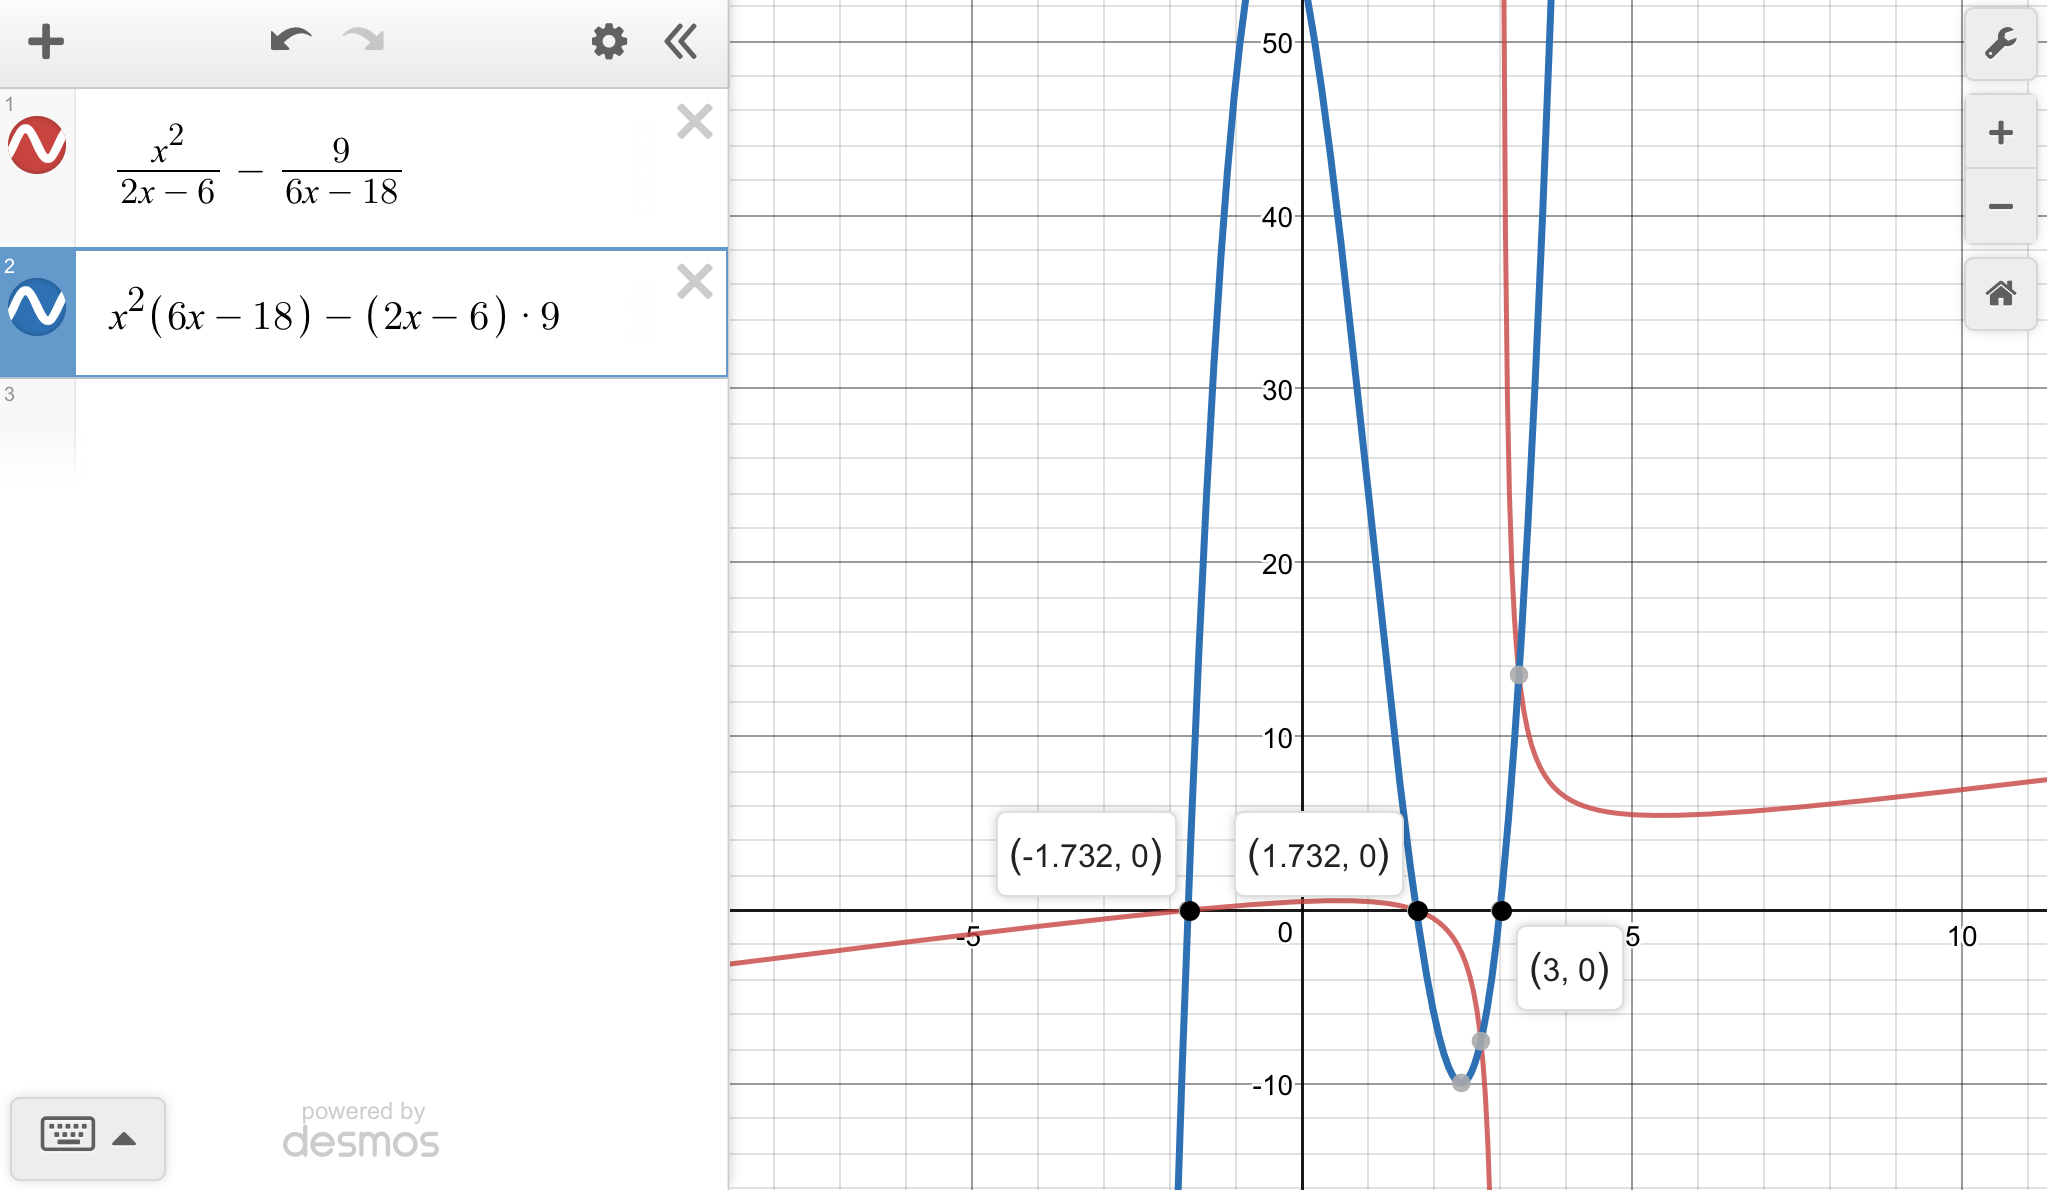Viewport: 2048px width, 1190px height.
Task: Collapse the expression list panel
Action: [681, 42]
